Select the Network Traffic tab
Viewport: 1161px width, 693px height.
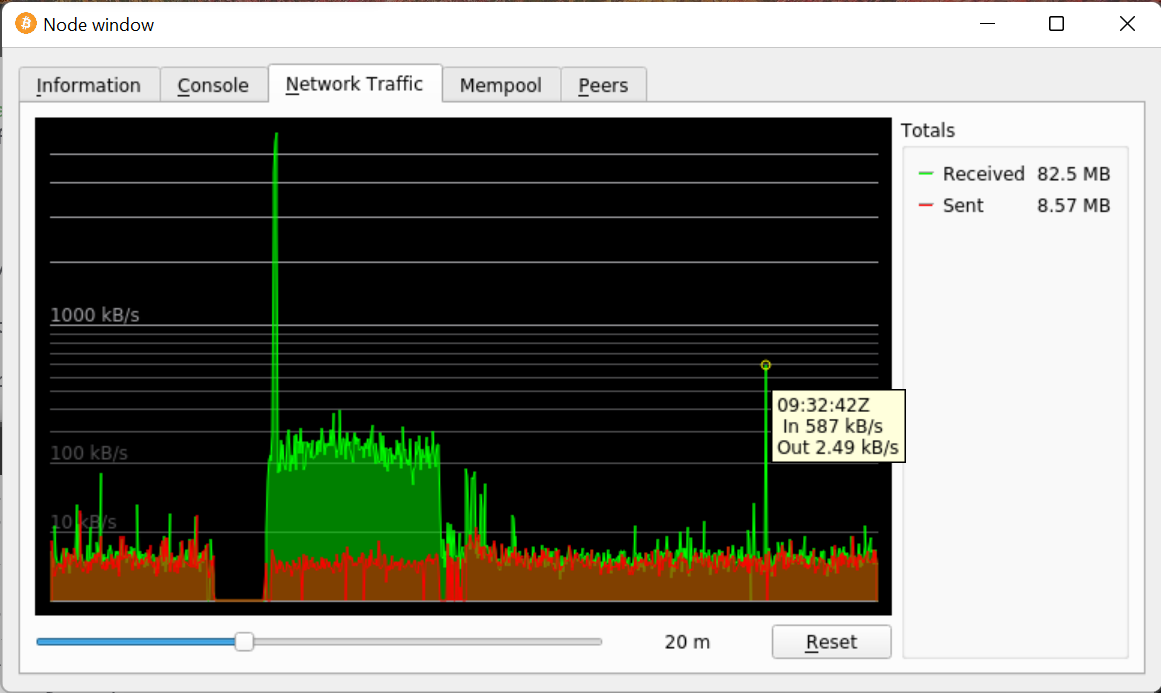(x=355, y=84)
